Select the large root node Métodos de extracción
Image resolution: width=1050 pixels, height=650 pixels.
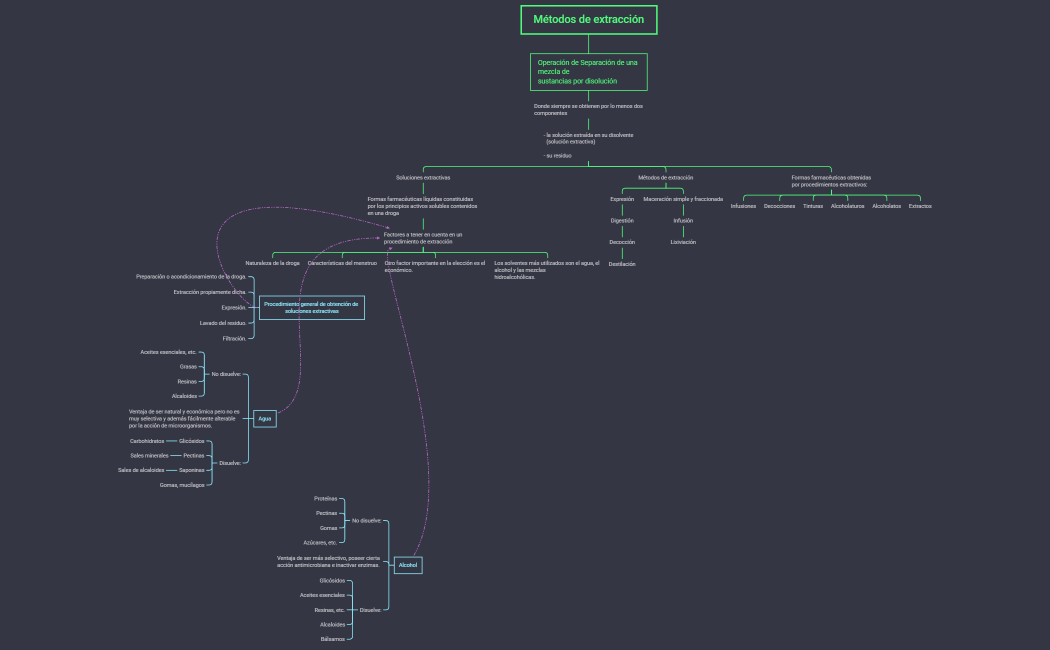588,20
